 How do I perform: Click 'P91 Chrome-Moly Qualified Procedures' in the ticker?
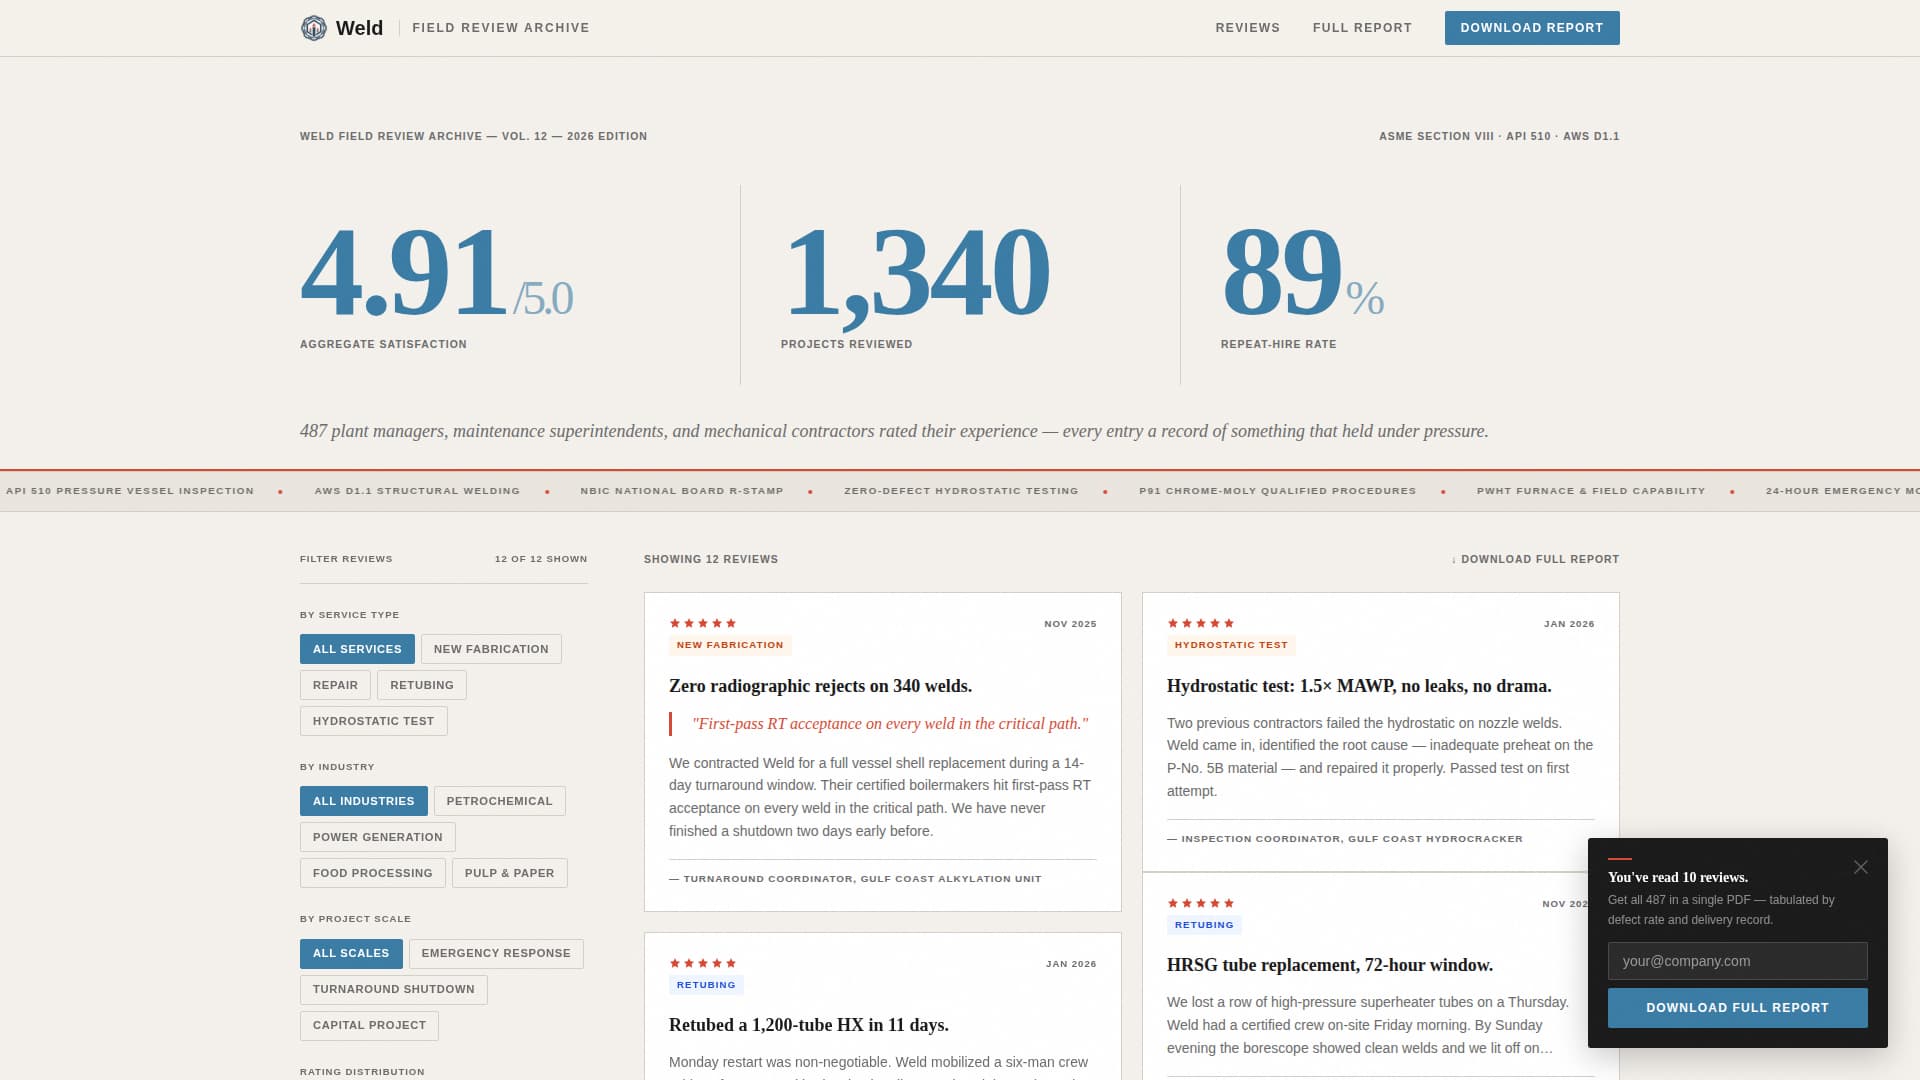1277,491
